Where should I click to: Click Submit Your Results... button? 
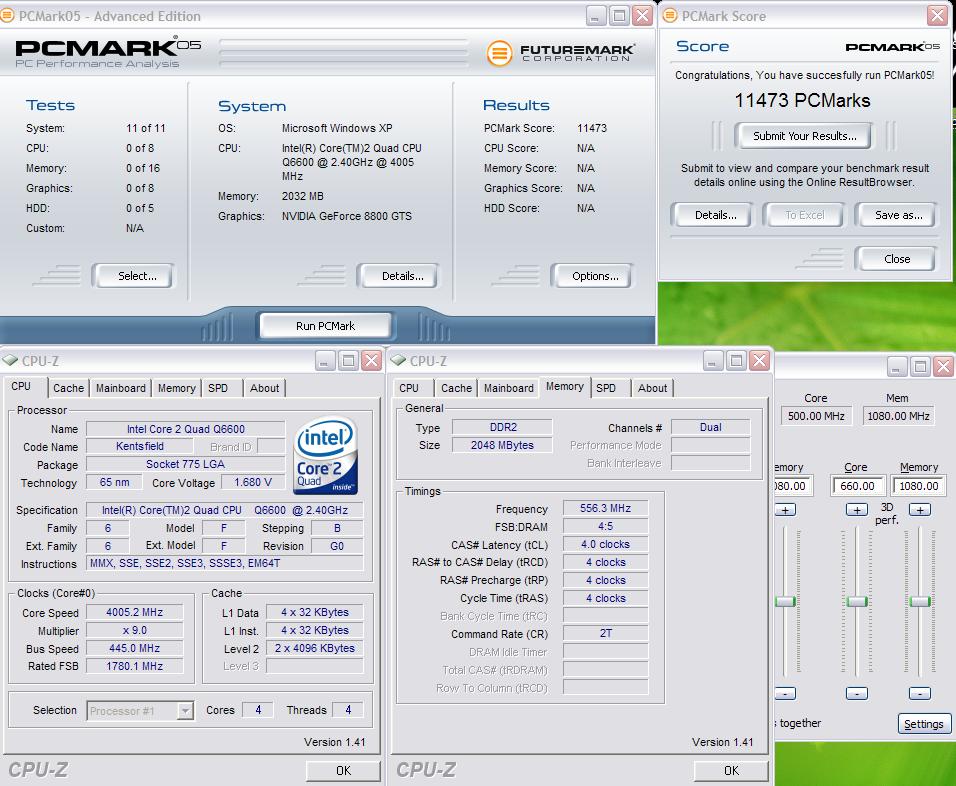[x=804, y=136]
